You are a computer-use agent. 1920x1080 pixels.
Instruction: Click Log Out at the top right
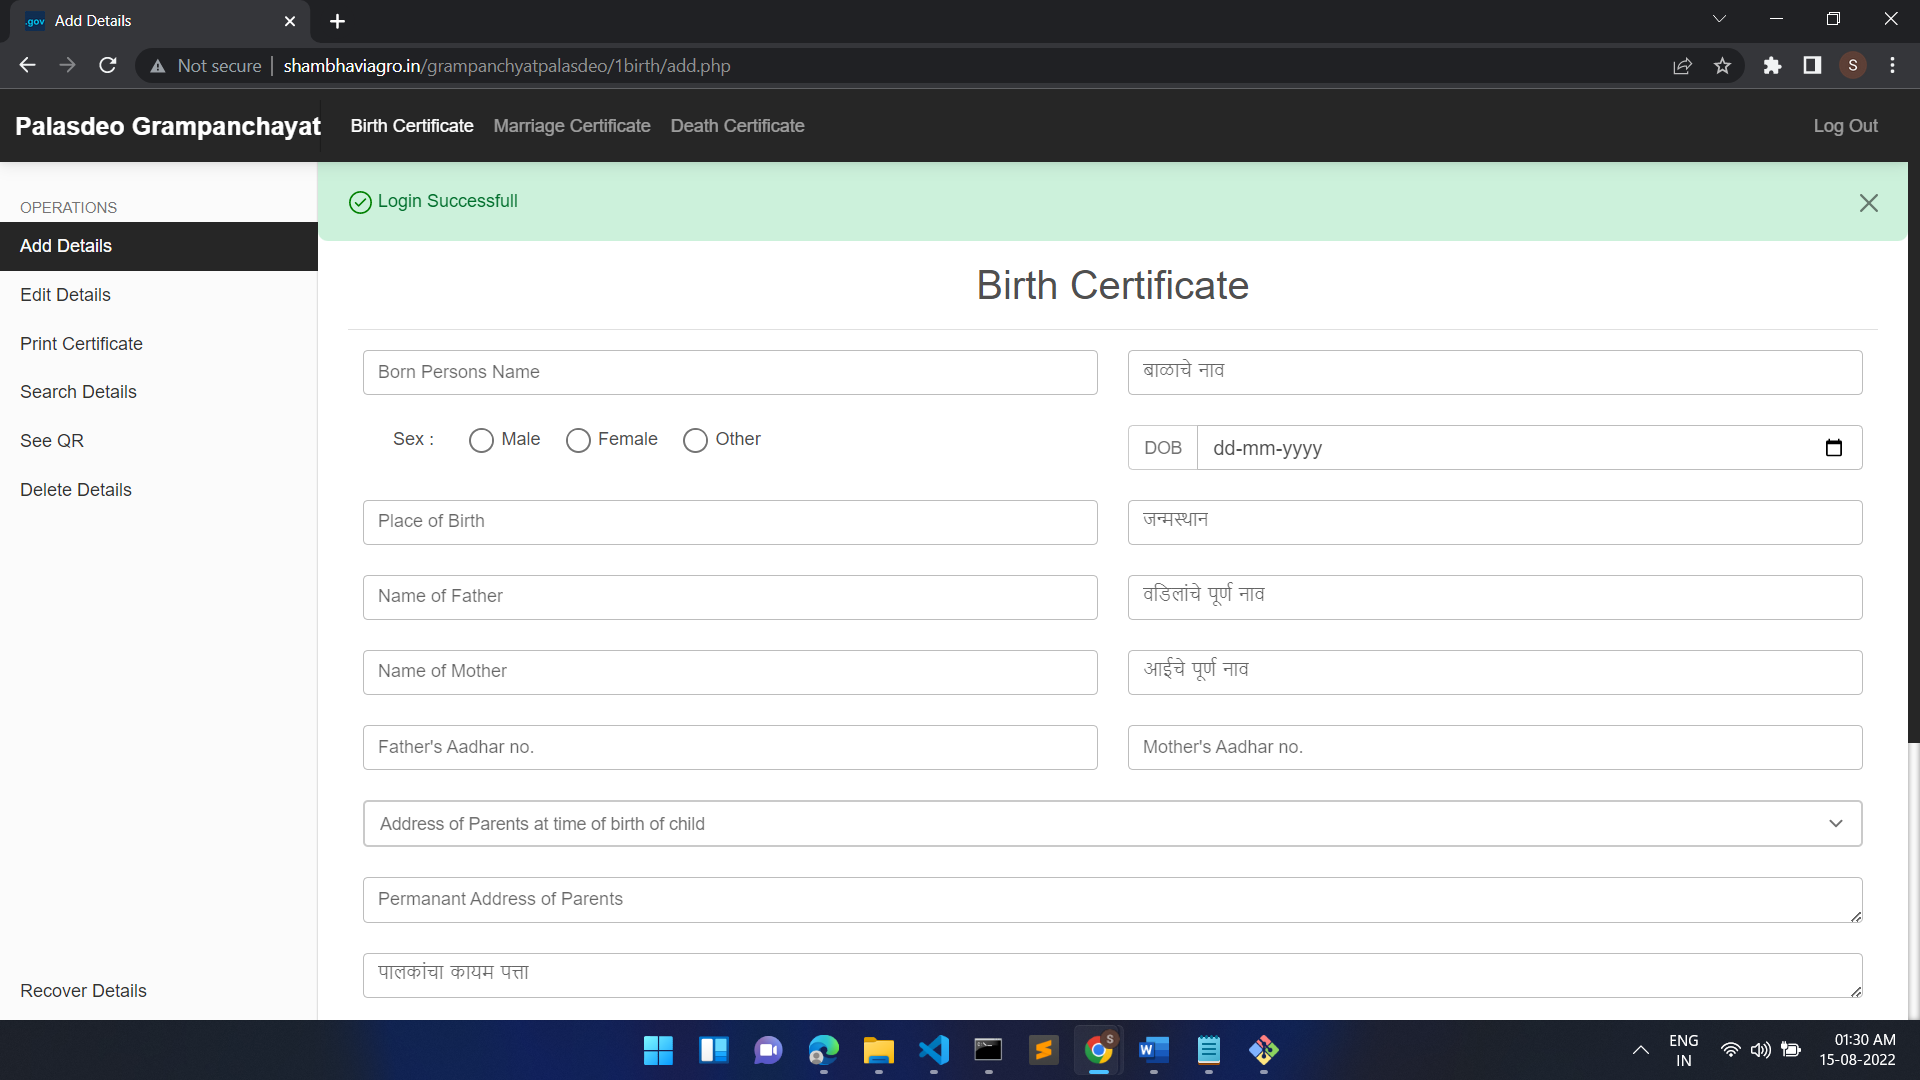click(1845, 126)
